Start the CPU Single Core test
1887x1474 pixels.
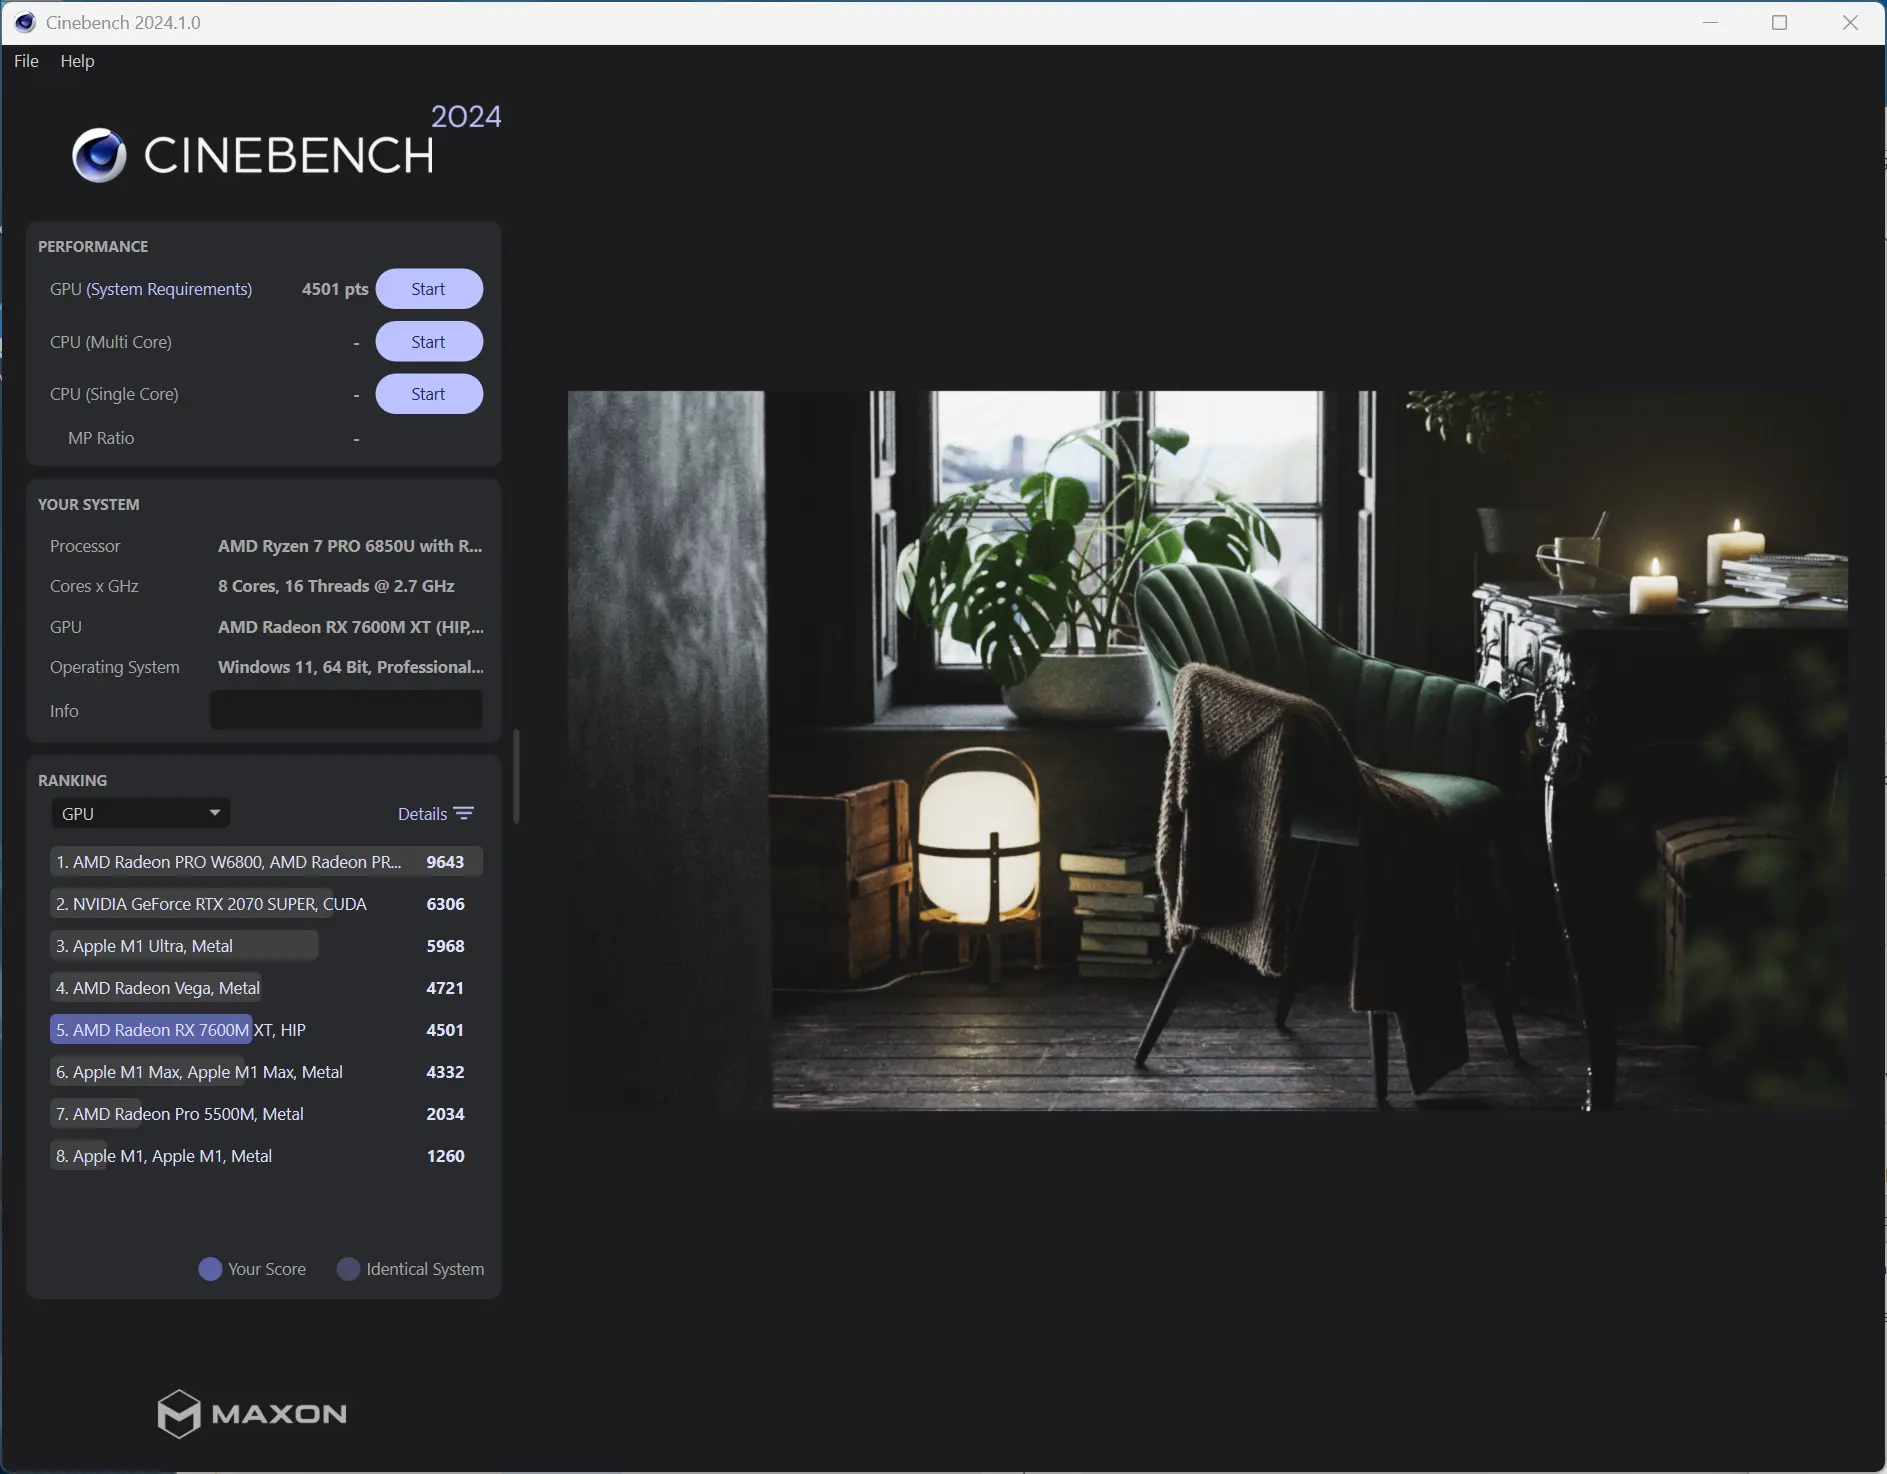429,394
